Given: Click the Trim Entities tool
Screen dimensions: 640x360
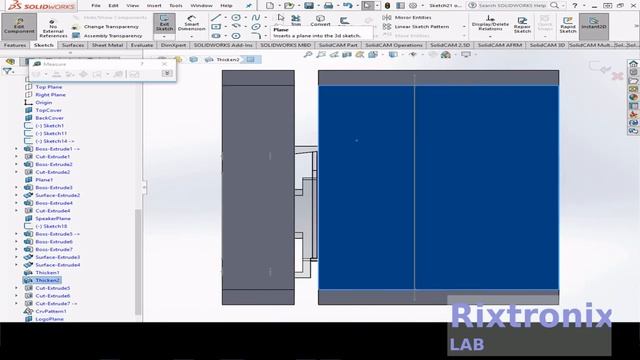Looking at the screenshot, I should 296,20.
